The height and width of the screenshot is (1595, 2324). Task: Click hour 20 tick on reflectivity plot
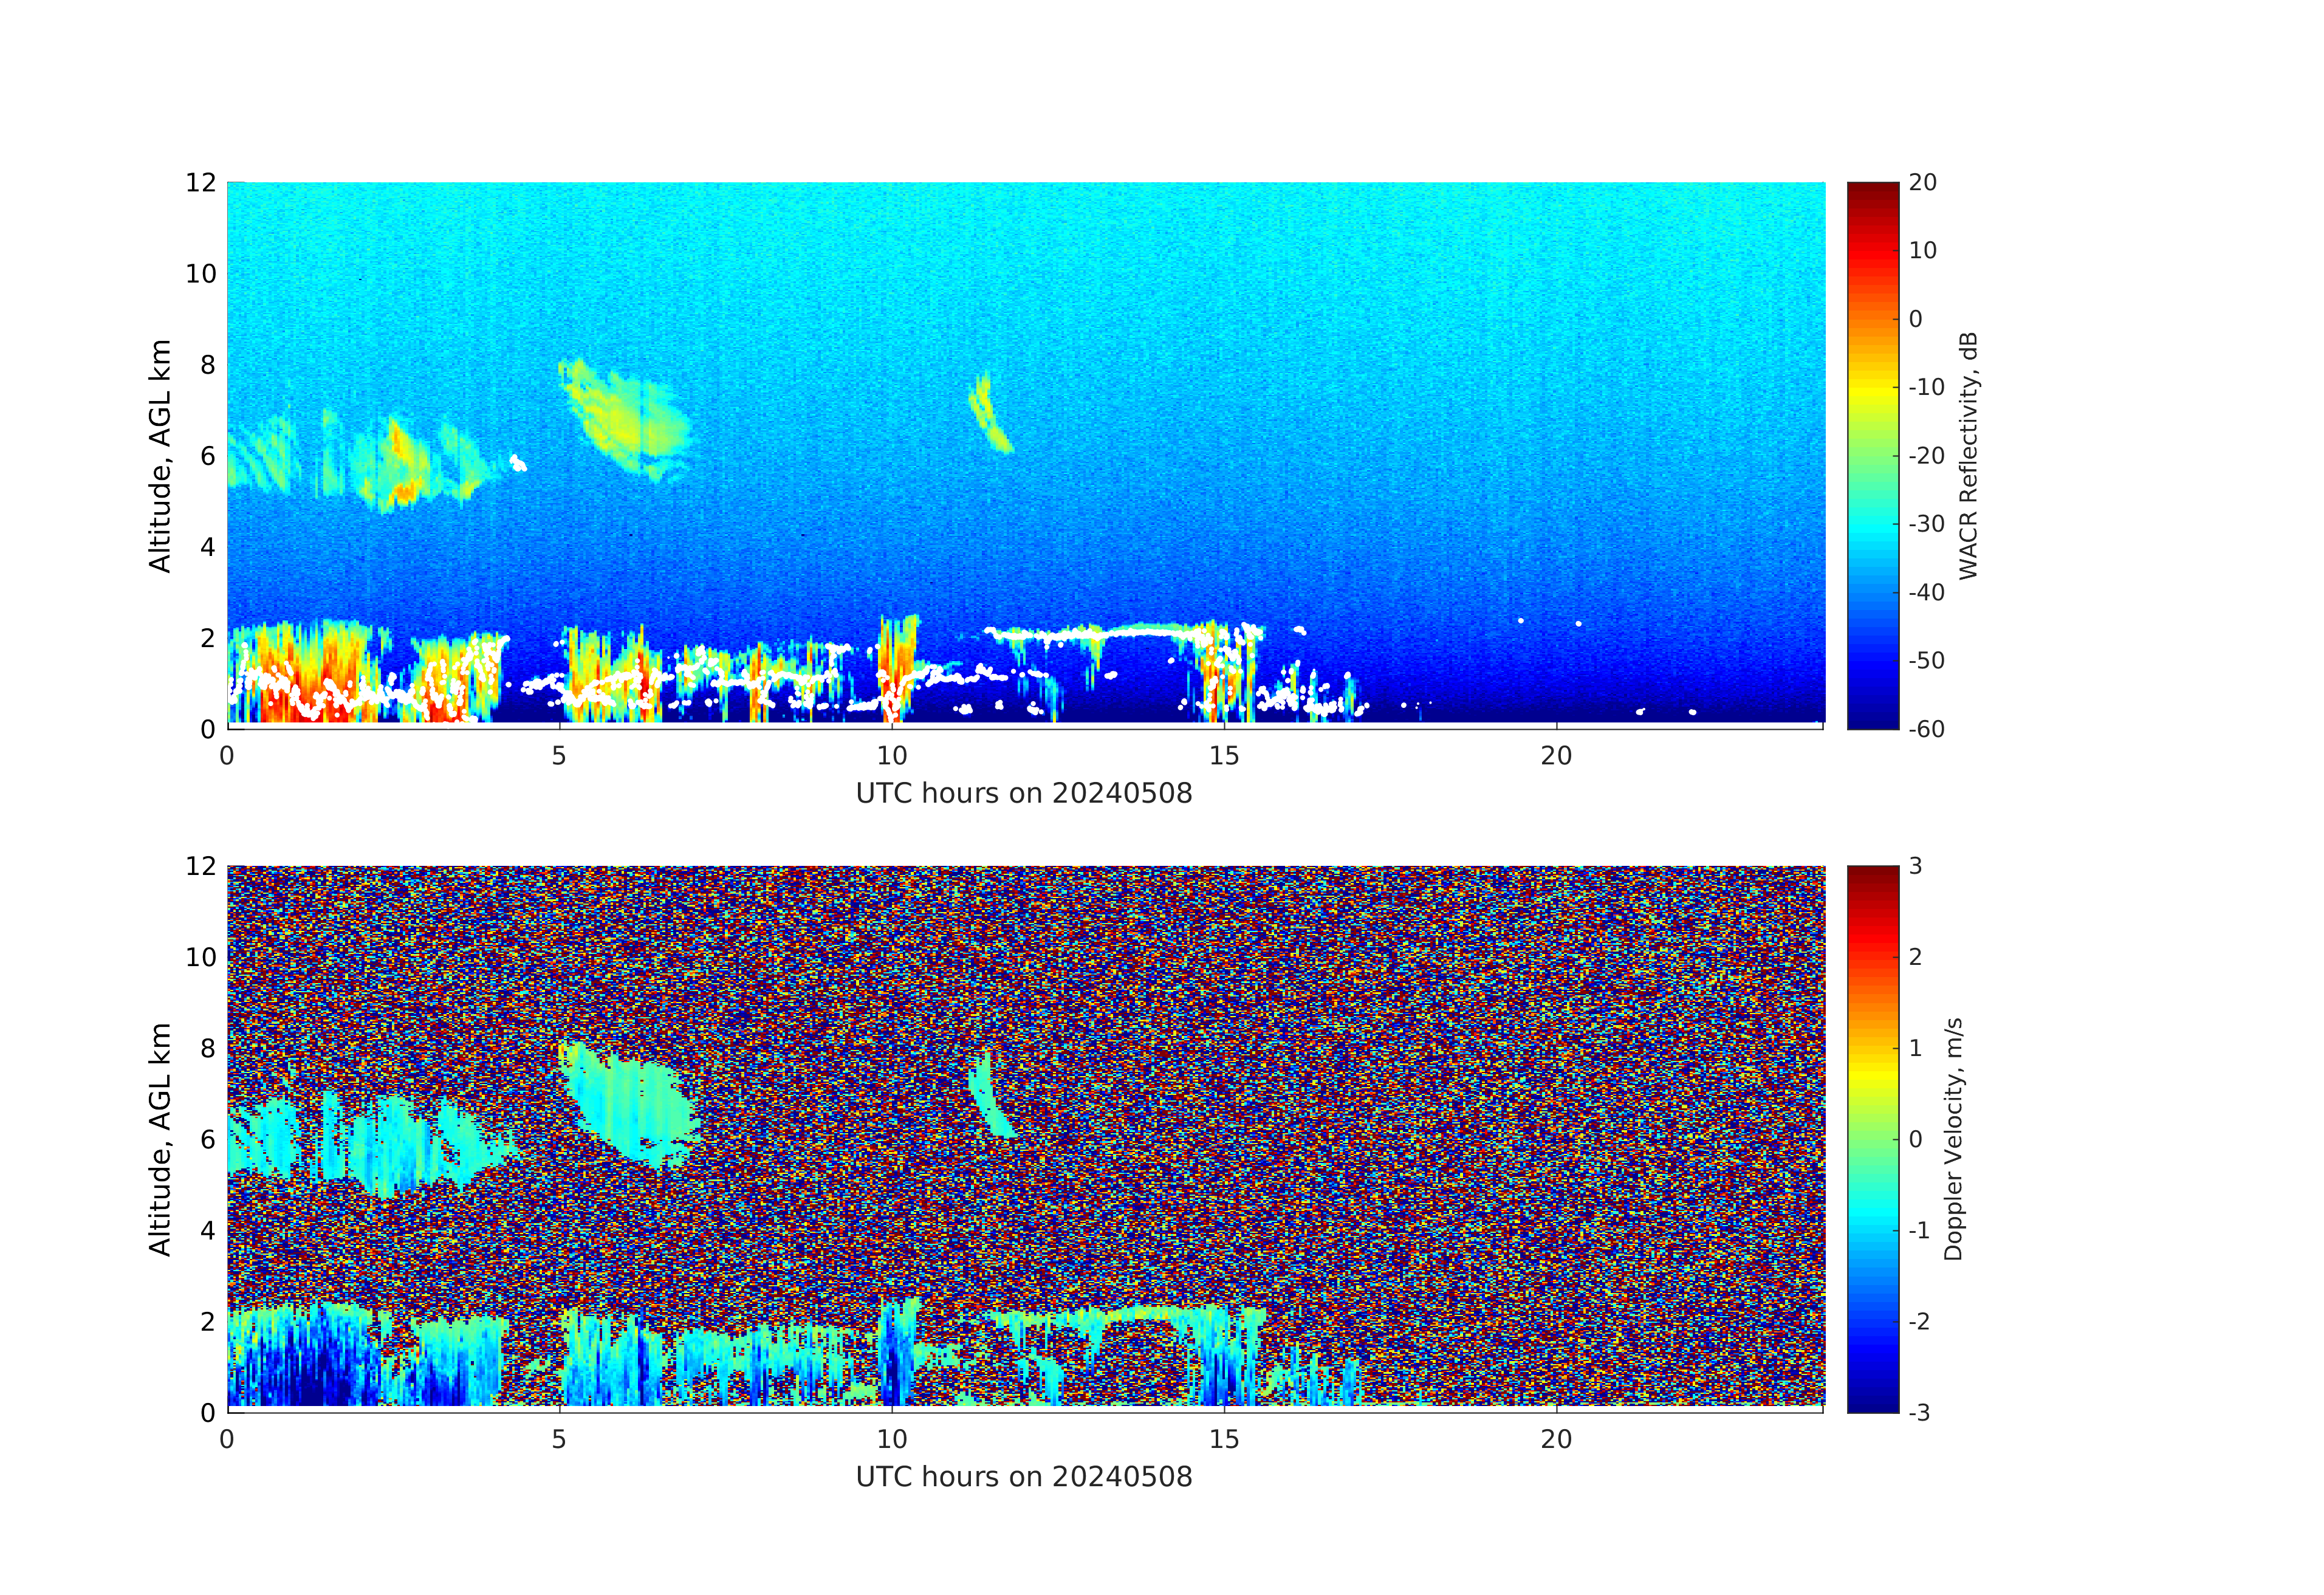coord(1556,756)
